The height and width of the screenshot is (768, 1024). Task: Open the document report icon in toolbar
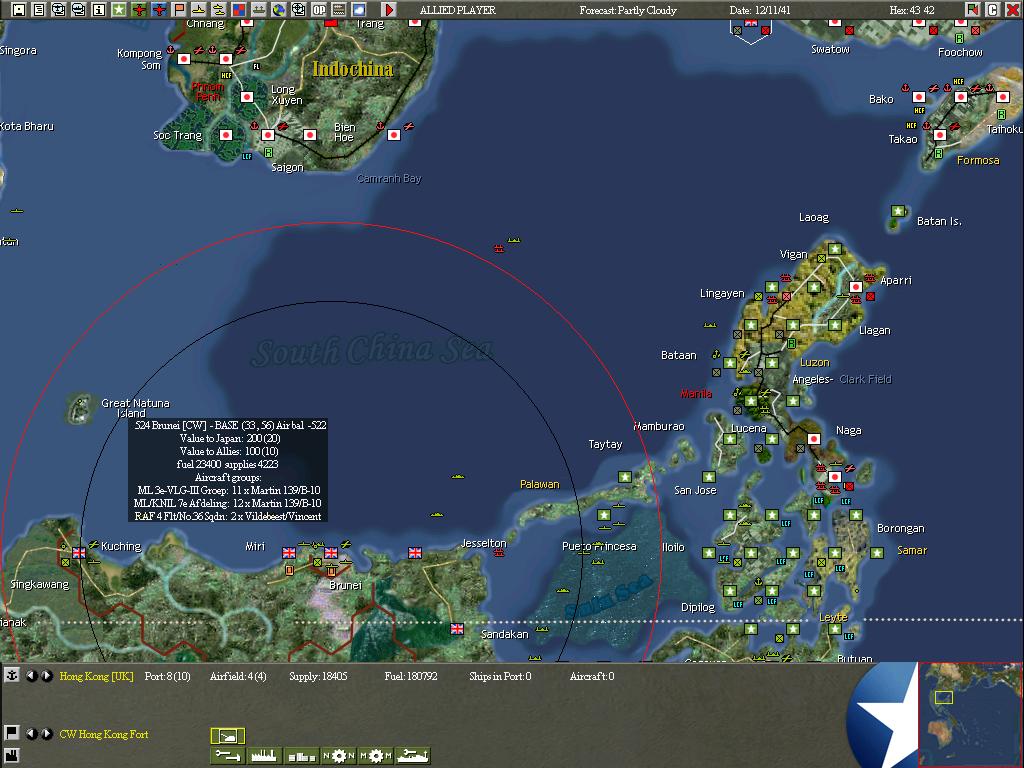39,9
